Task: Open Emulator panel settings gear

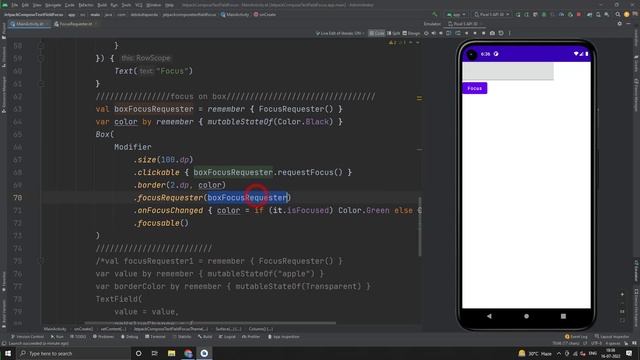Action: tap(620, 24)
